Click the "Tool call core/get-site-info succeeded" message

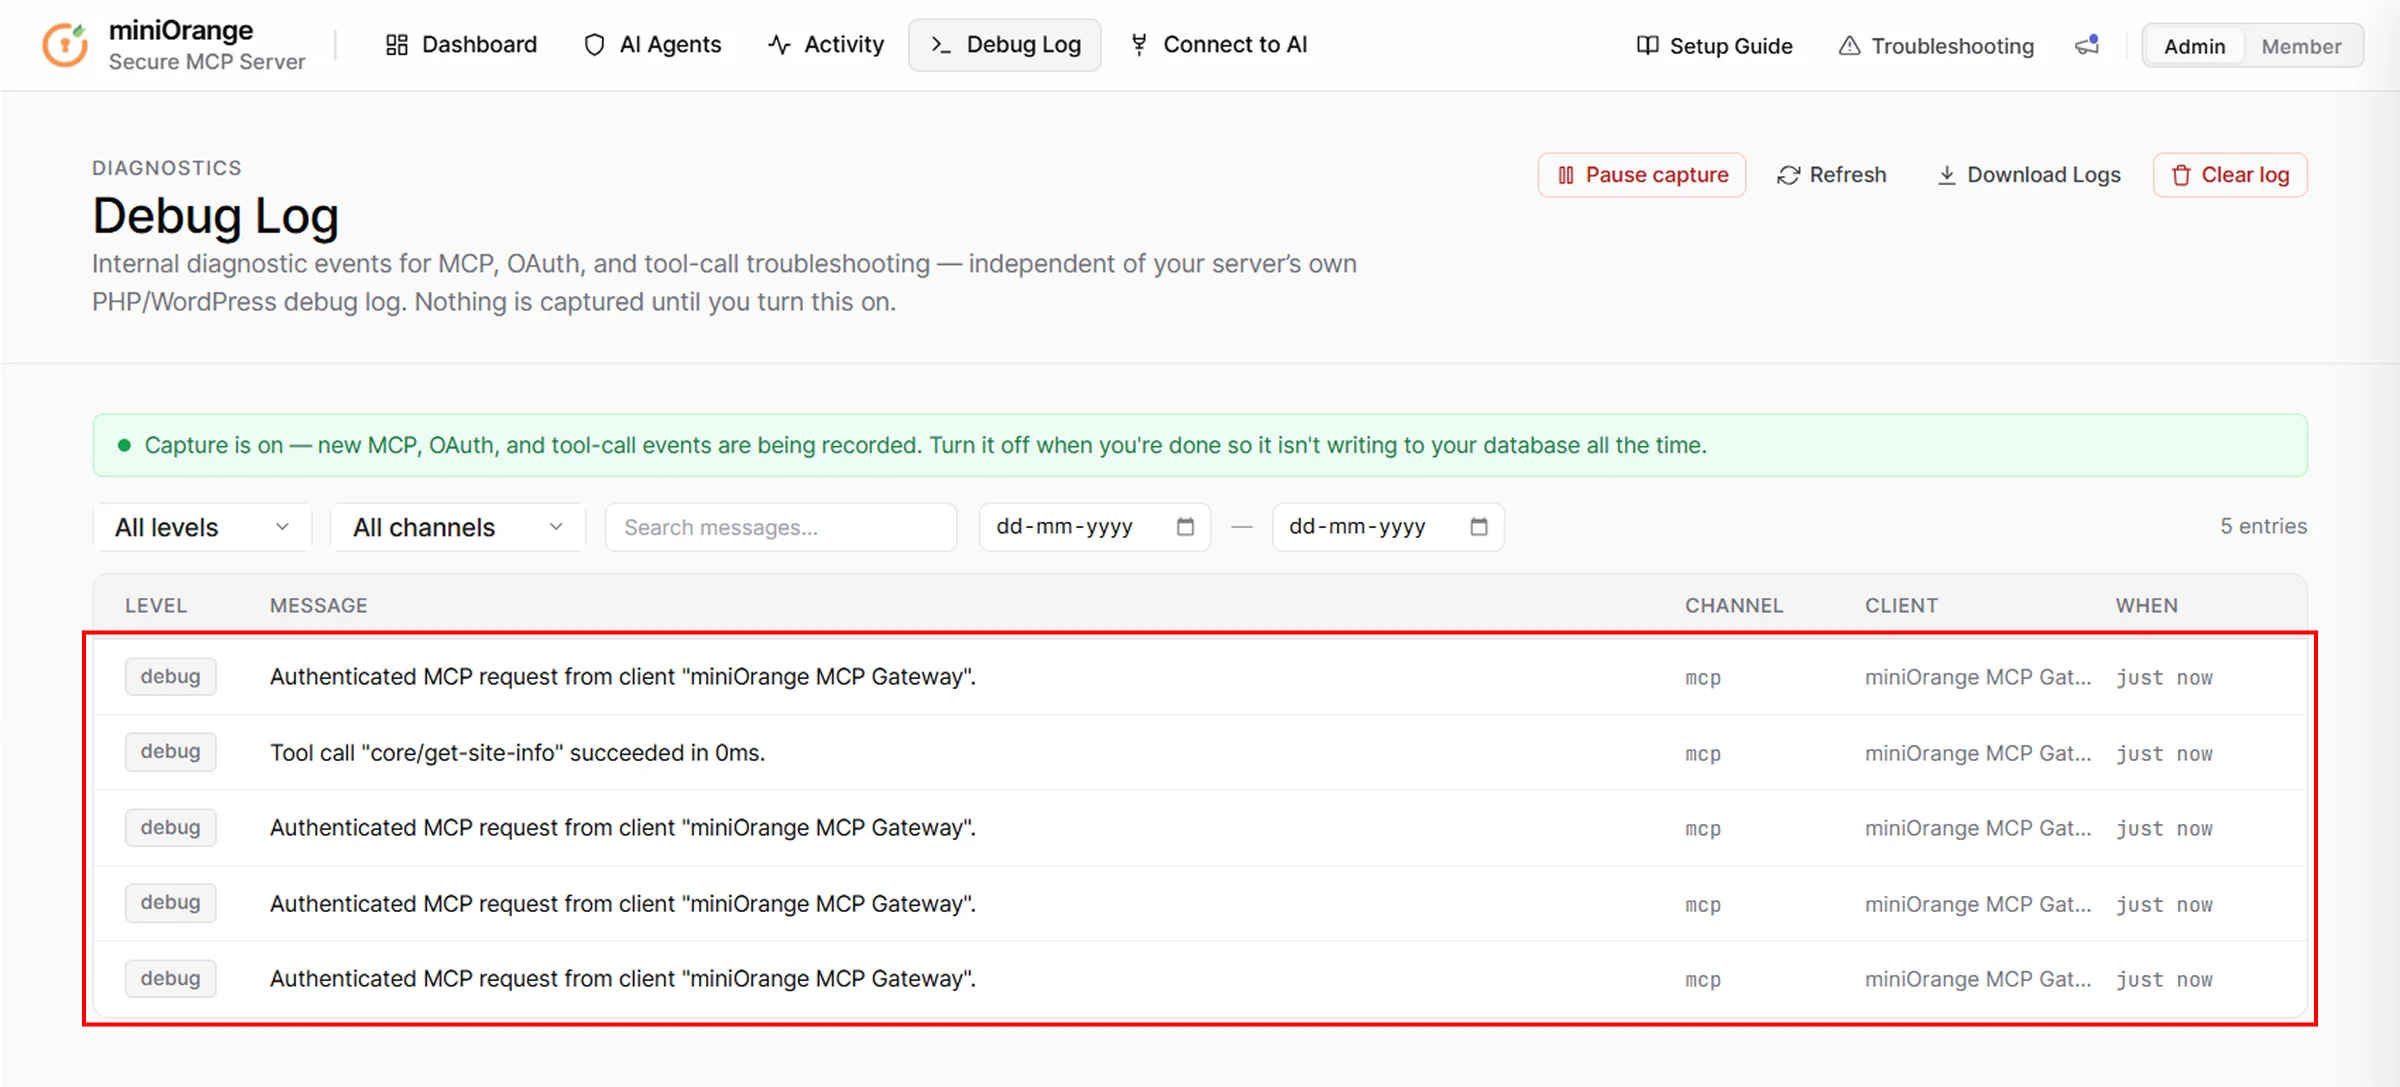click(x=517, y=753)
